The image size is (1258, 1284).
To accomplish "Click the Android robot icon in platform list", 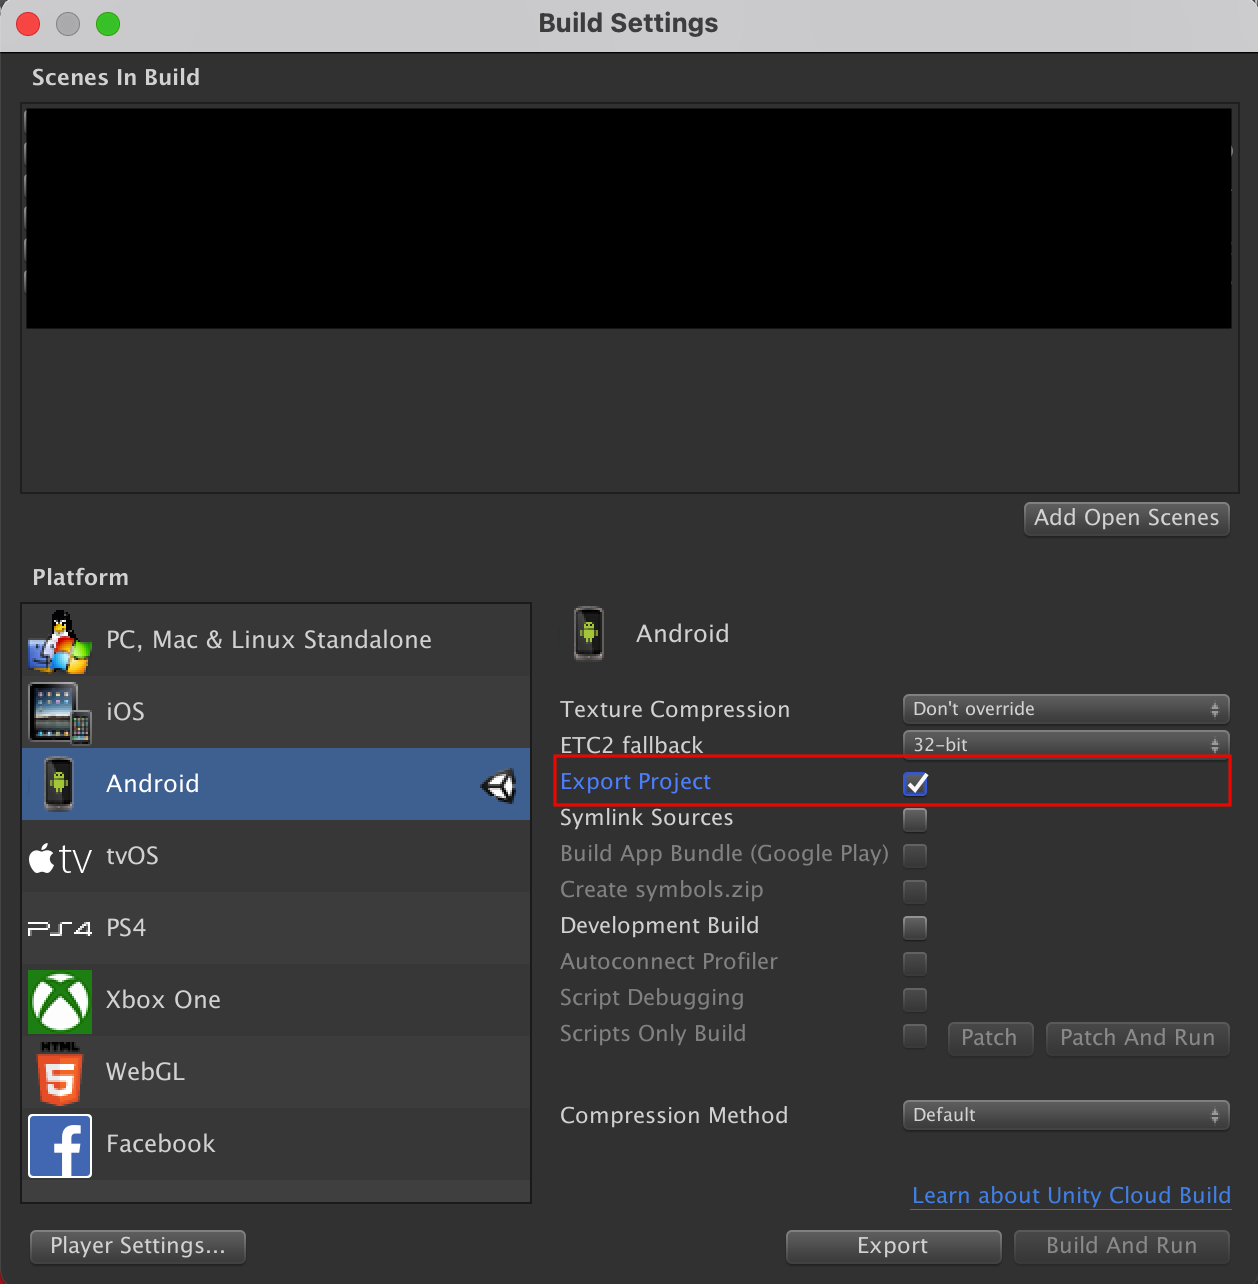I will (59, 784).
